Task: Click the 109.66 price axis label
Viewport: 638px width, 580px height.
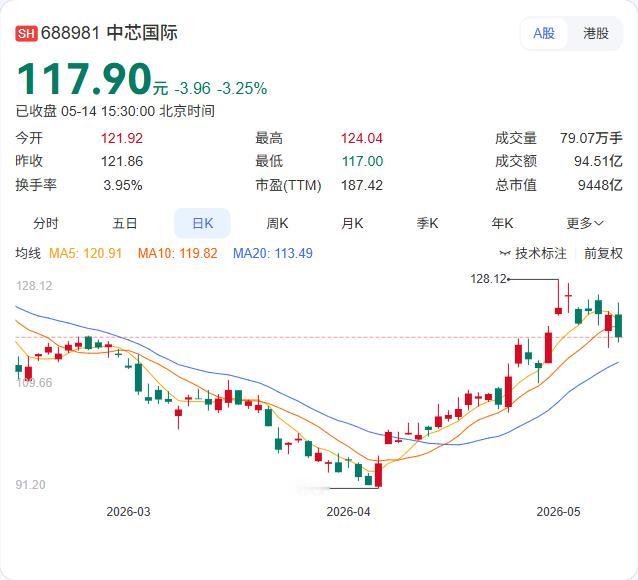Action: 34,383
